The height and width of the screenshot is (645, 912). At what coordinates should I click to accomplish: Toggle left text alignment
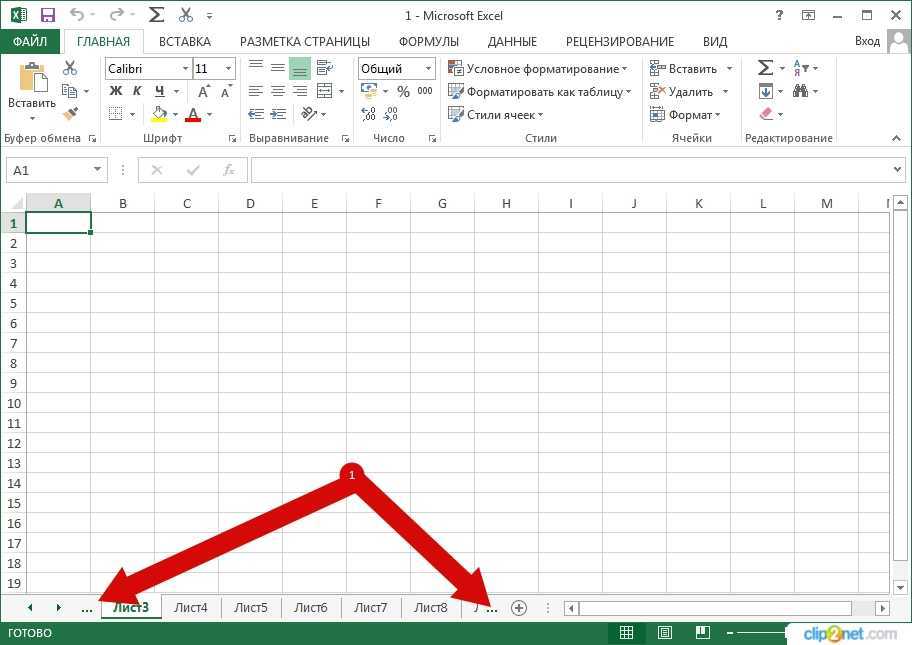(256, 91)
